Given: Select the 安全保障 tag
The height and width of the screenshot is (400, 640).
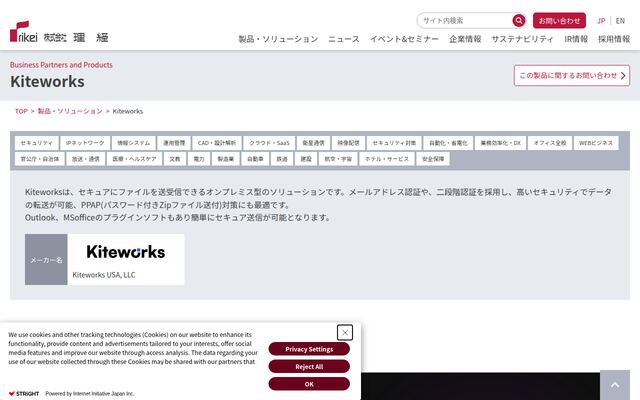Looking at the screenshot, I should tap(433, 159).
